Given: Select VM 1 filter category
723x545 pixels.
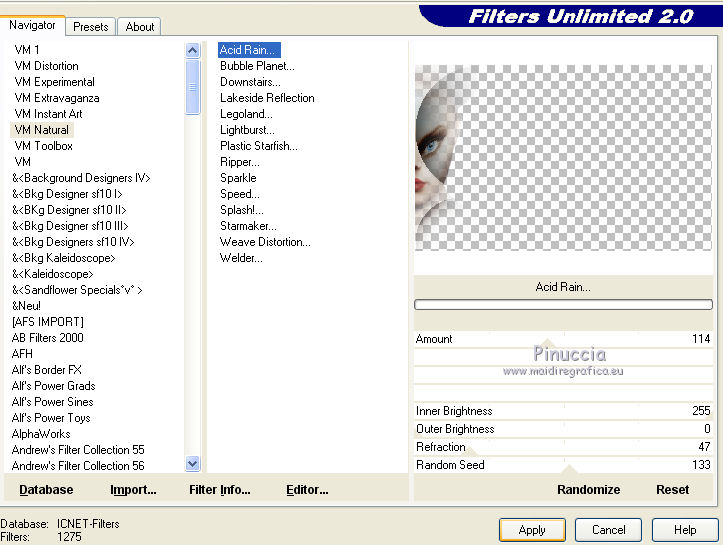Looking at the screenshot, I should 27,50.
